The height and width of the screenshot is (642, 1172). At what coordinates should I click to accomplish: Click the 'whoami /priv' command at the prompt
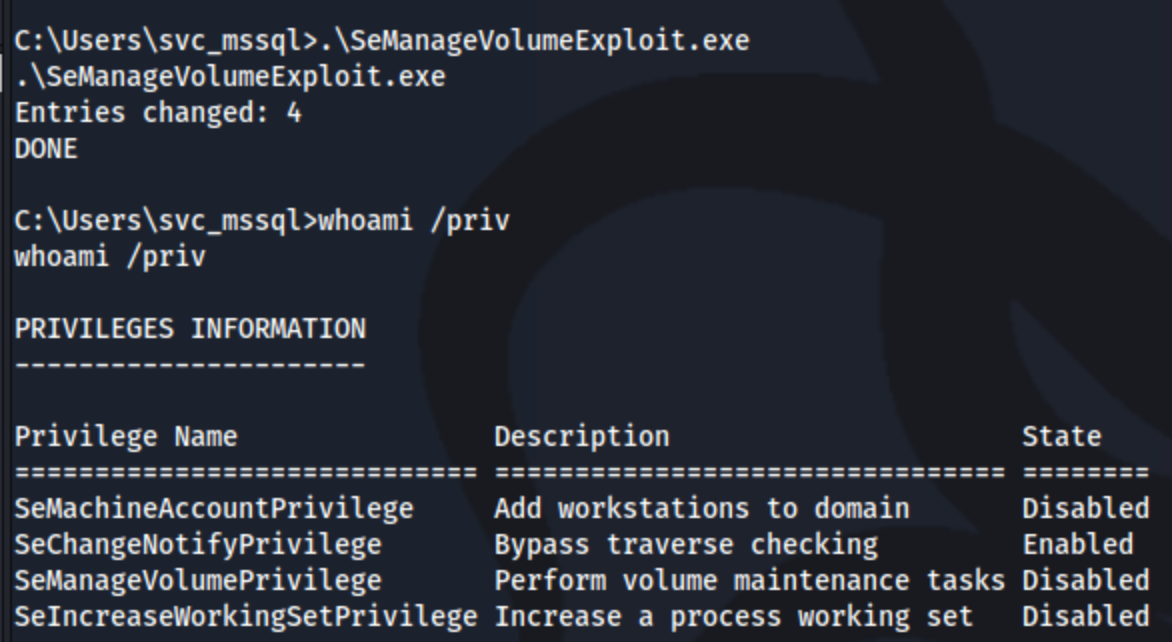click(x=414, y=221)
